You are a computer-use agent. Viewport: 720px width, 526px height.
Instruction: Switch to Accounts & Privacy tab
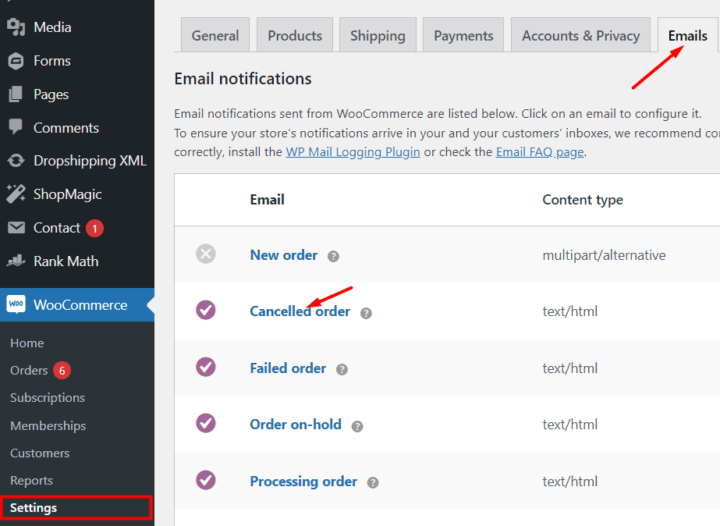click(581, 35)
